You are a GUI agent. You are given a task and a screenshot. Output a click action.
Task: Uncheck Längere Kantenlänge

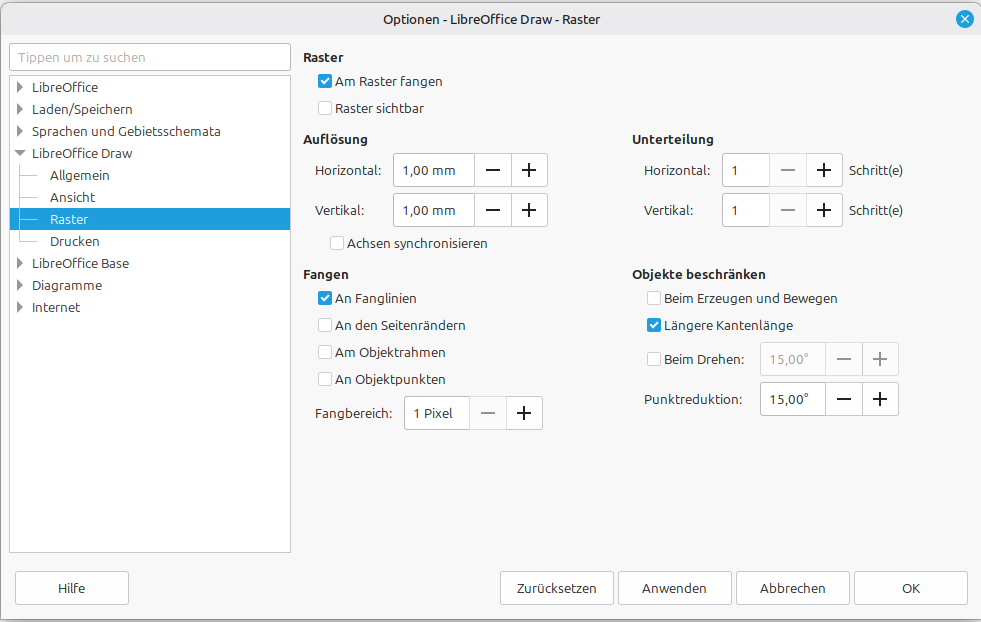654,325
